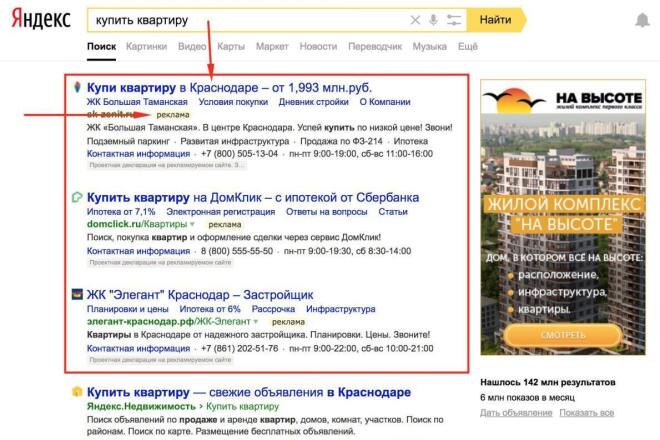Open the Переводчик tab
This screenshot has height=440, width=660.
tap(375, 47)
